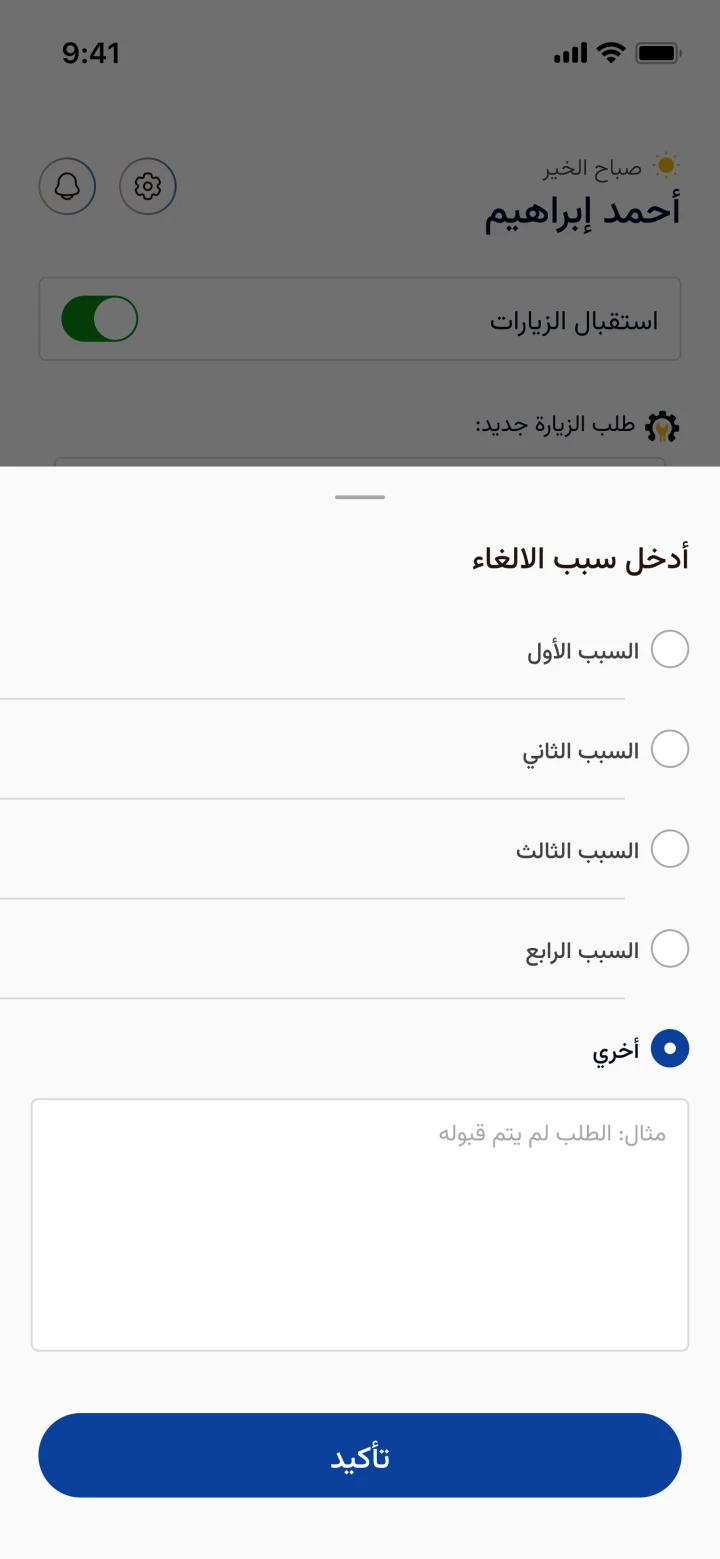
Task: Choose the السبب الثالث radio option
Action: 670,849
